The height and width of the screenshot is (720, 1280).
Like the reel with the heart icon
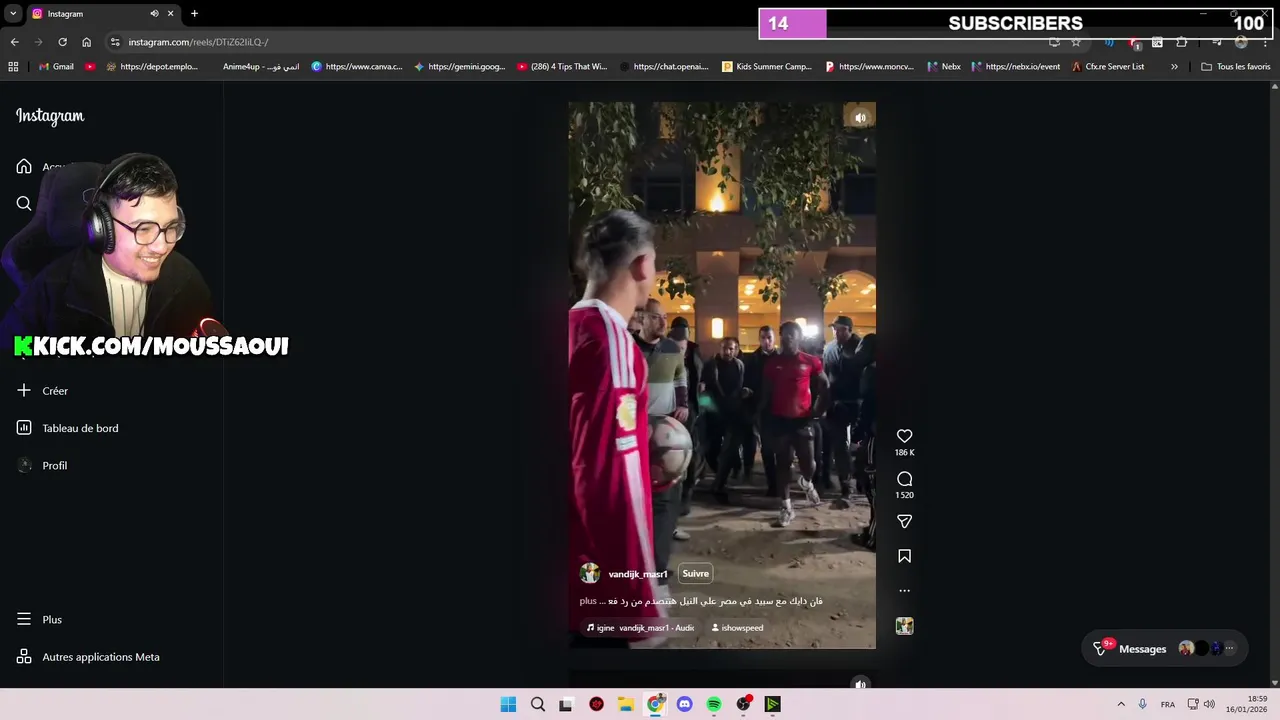(904, 436)
